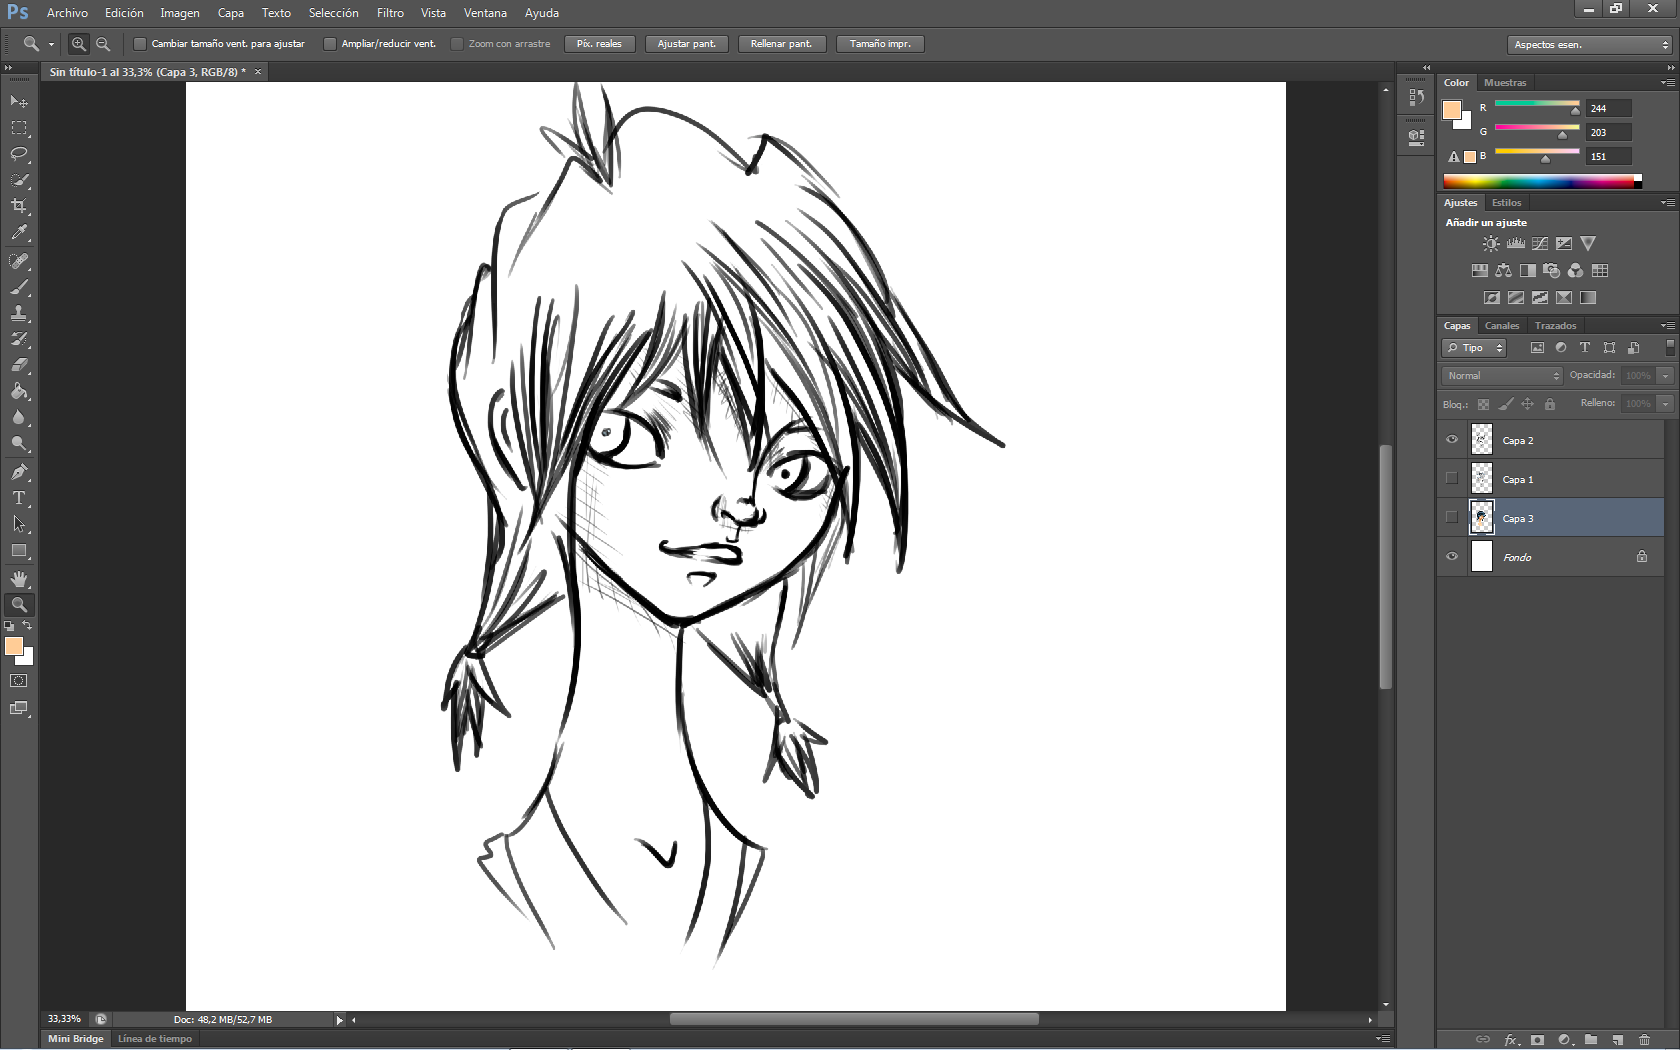The height and width of the screenshot is (1050, 1680).
Task: Click the Ajustar pant. button
Action: click(x=686, y=43)
